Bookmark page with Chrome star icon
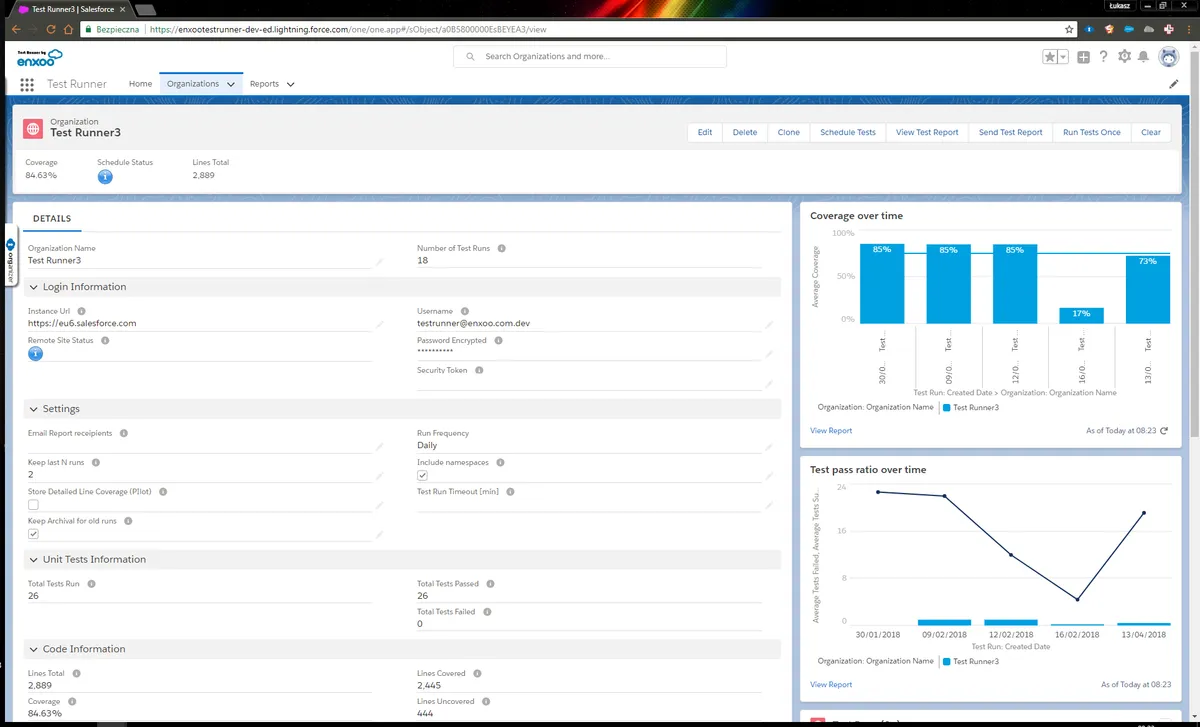This screenshot has height=727, width=1200. (x=1070, y=30)
